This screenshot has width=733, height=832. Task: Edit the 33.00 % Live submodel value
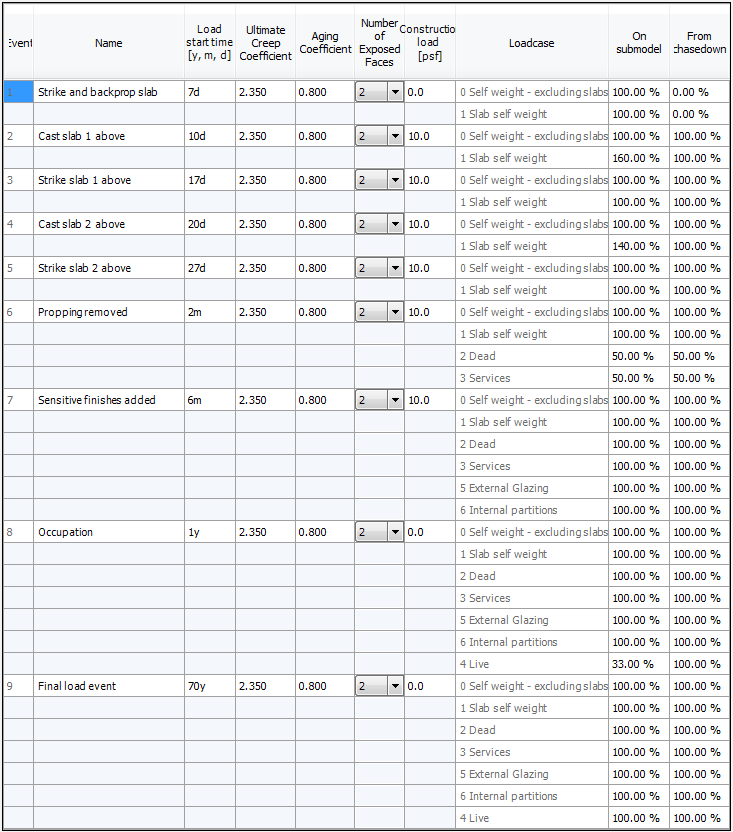click(639, 664)
